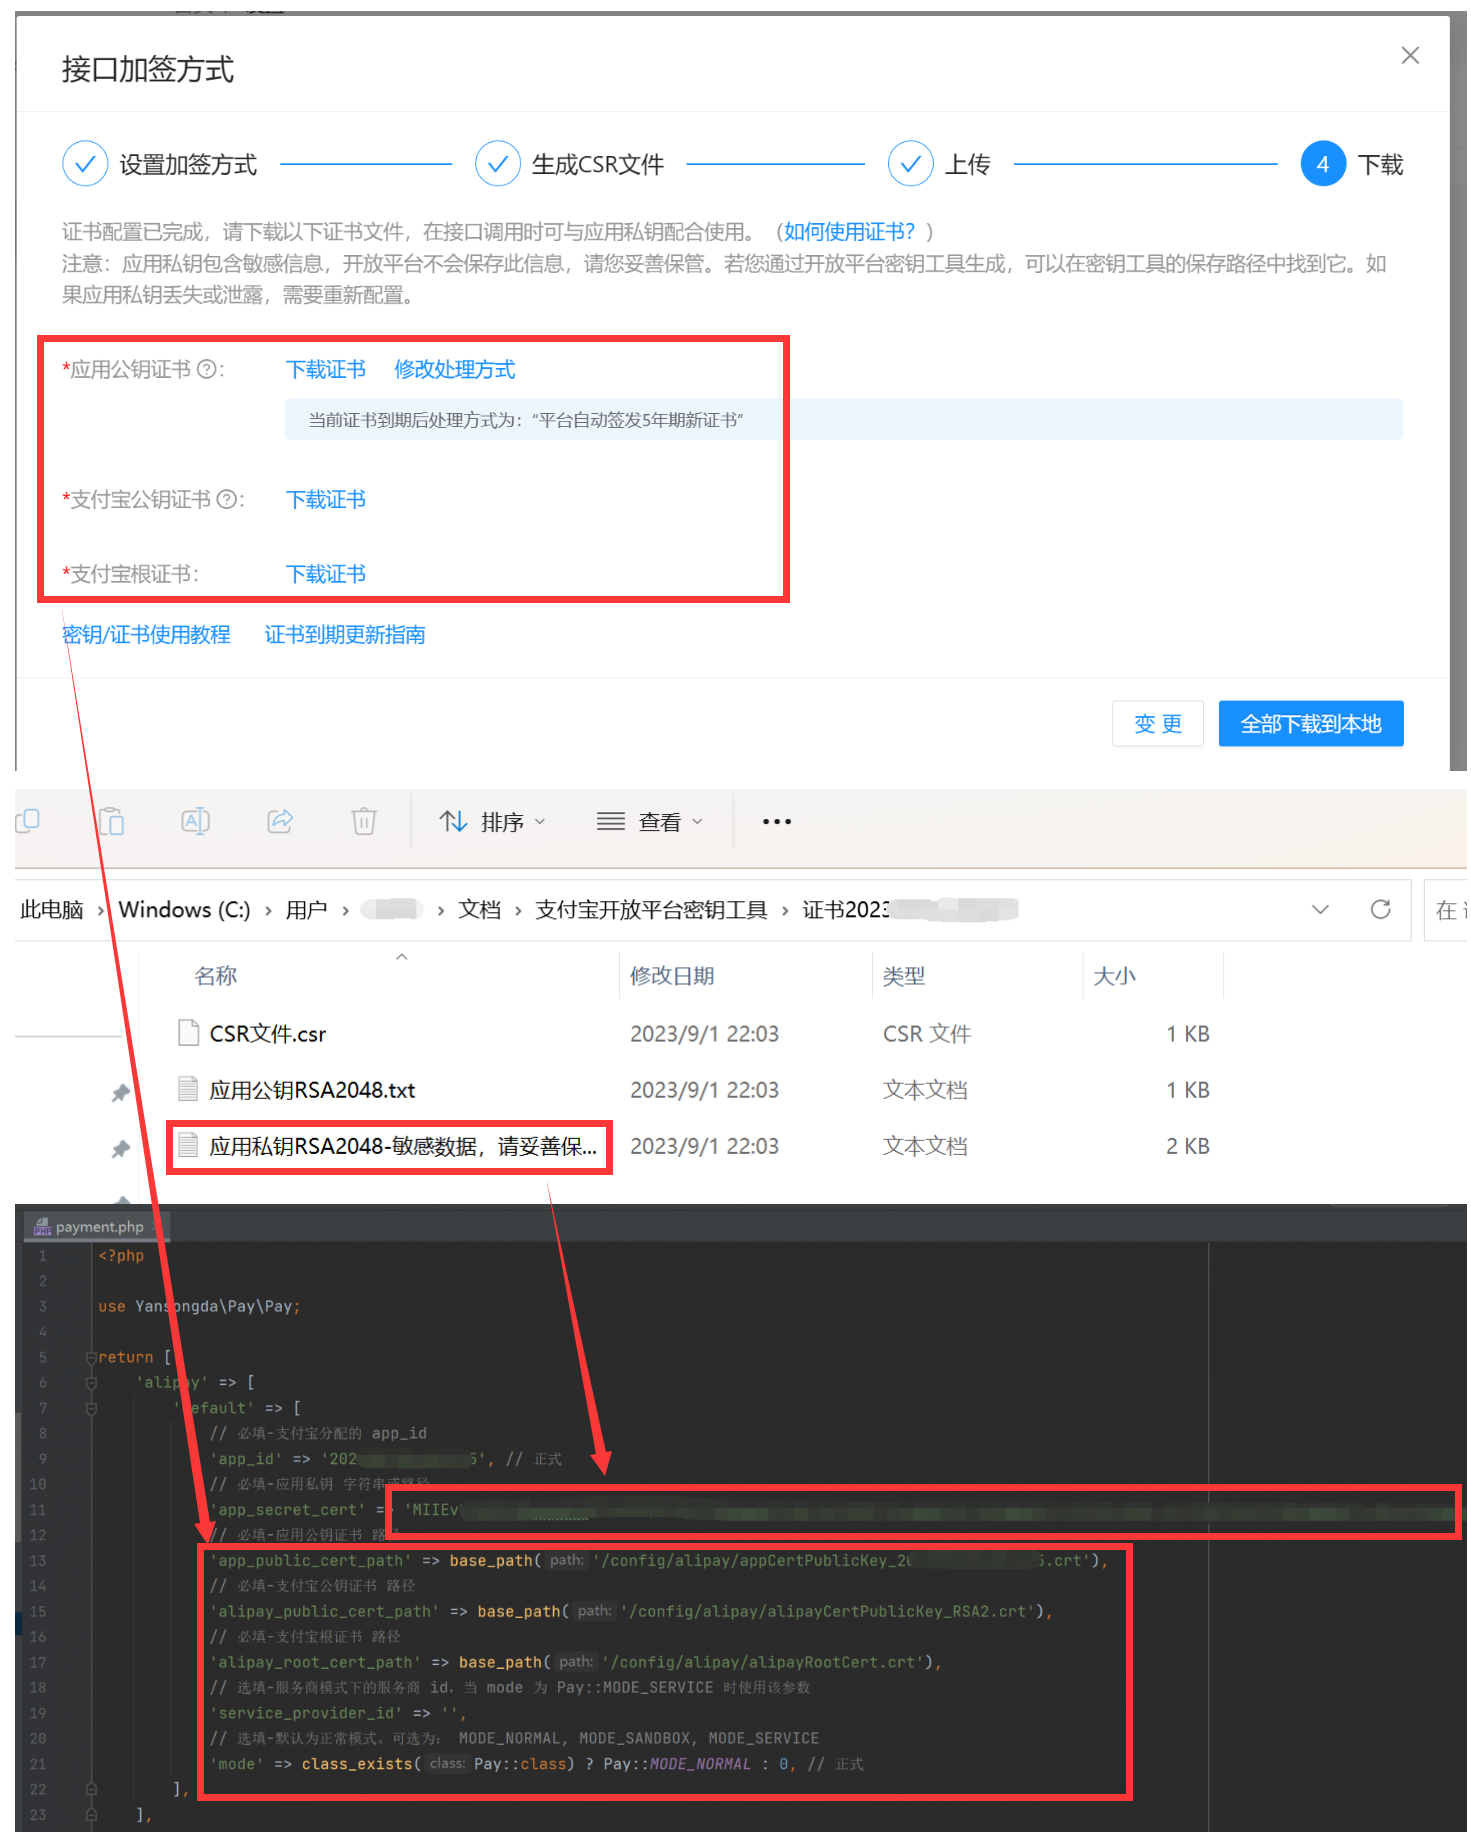The width and height of the screenshot is (1471, 1832).
Task: Collapse the code fold at the 'return [' line
Action: [91, 1358]
